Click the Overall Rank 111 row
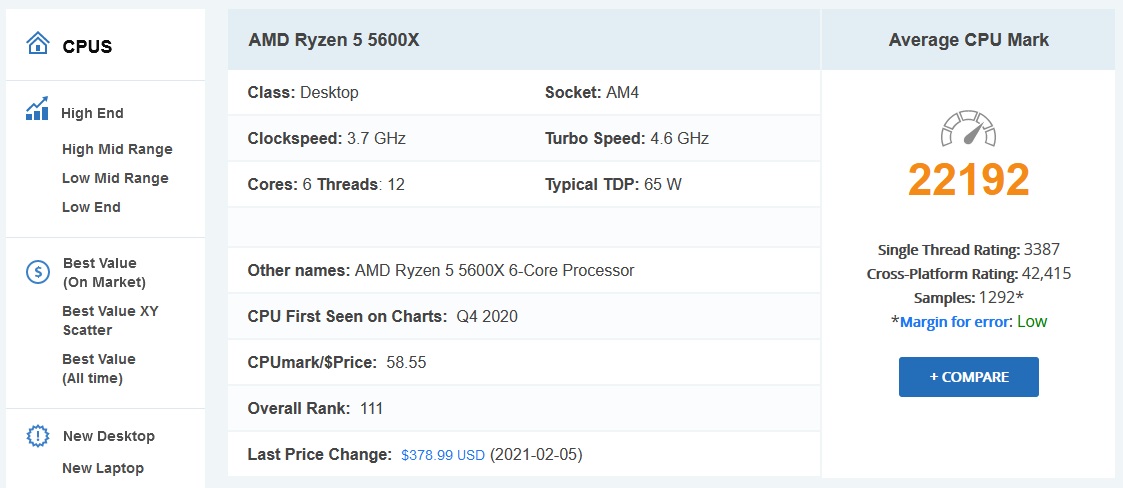The width and height of the screenshot is (1123, 488). pyautogui.click(x=524, y=408)
